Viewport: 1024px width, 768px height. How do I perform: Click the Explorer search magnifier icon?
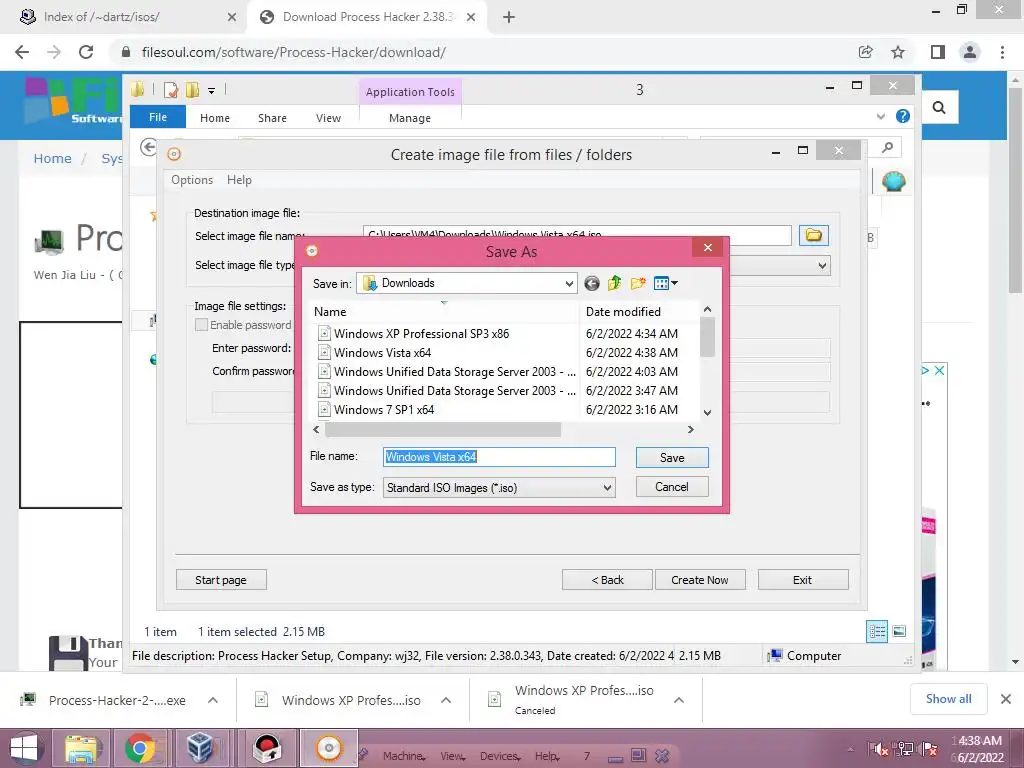click(x=888, y=148)
